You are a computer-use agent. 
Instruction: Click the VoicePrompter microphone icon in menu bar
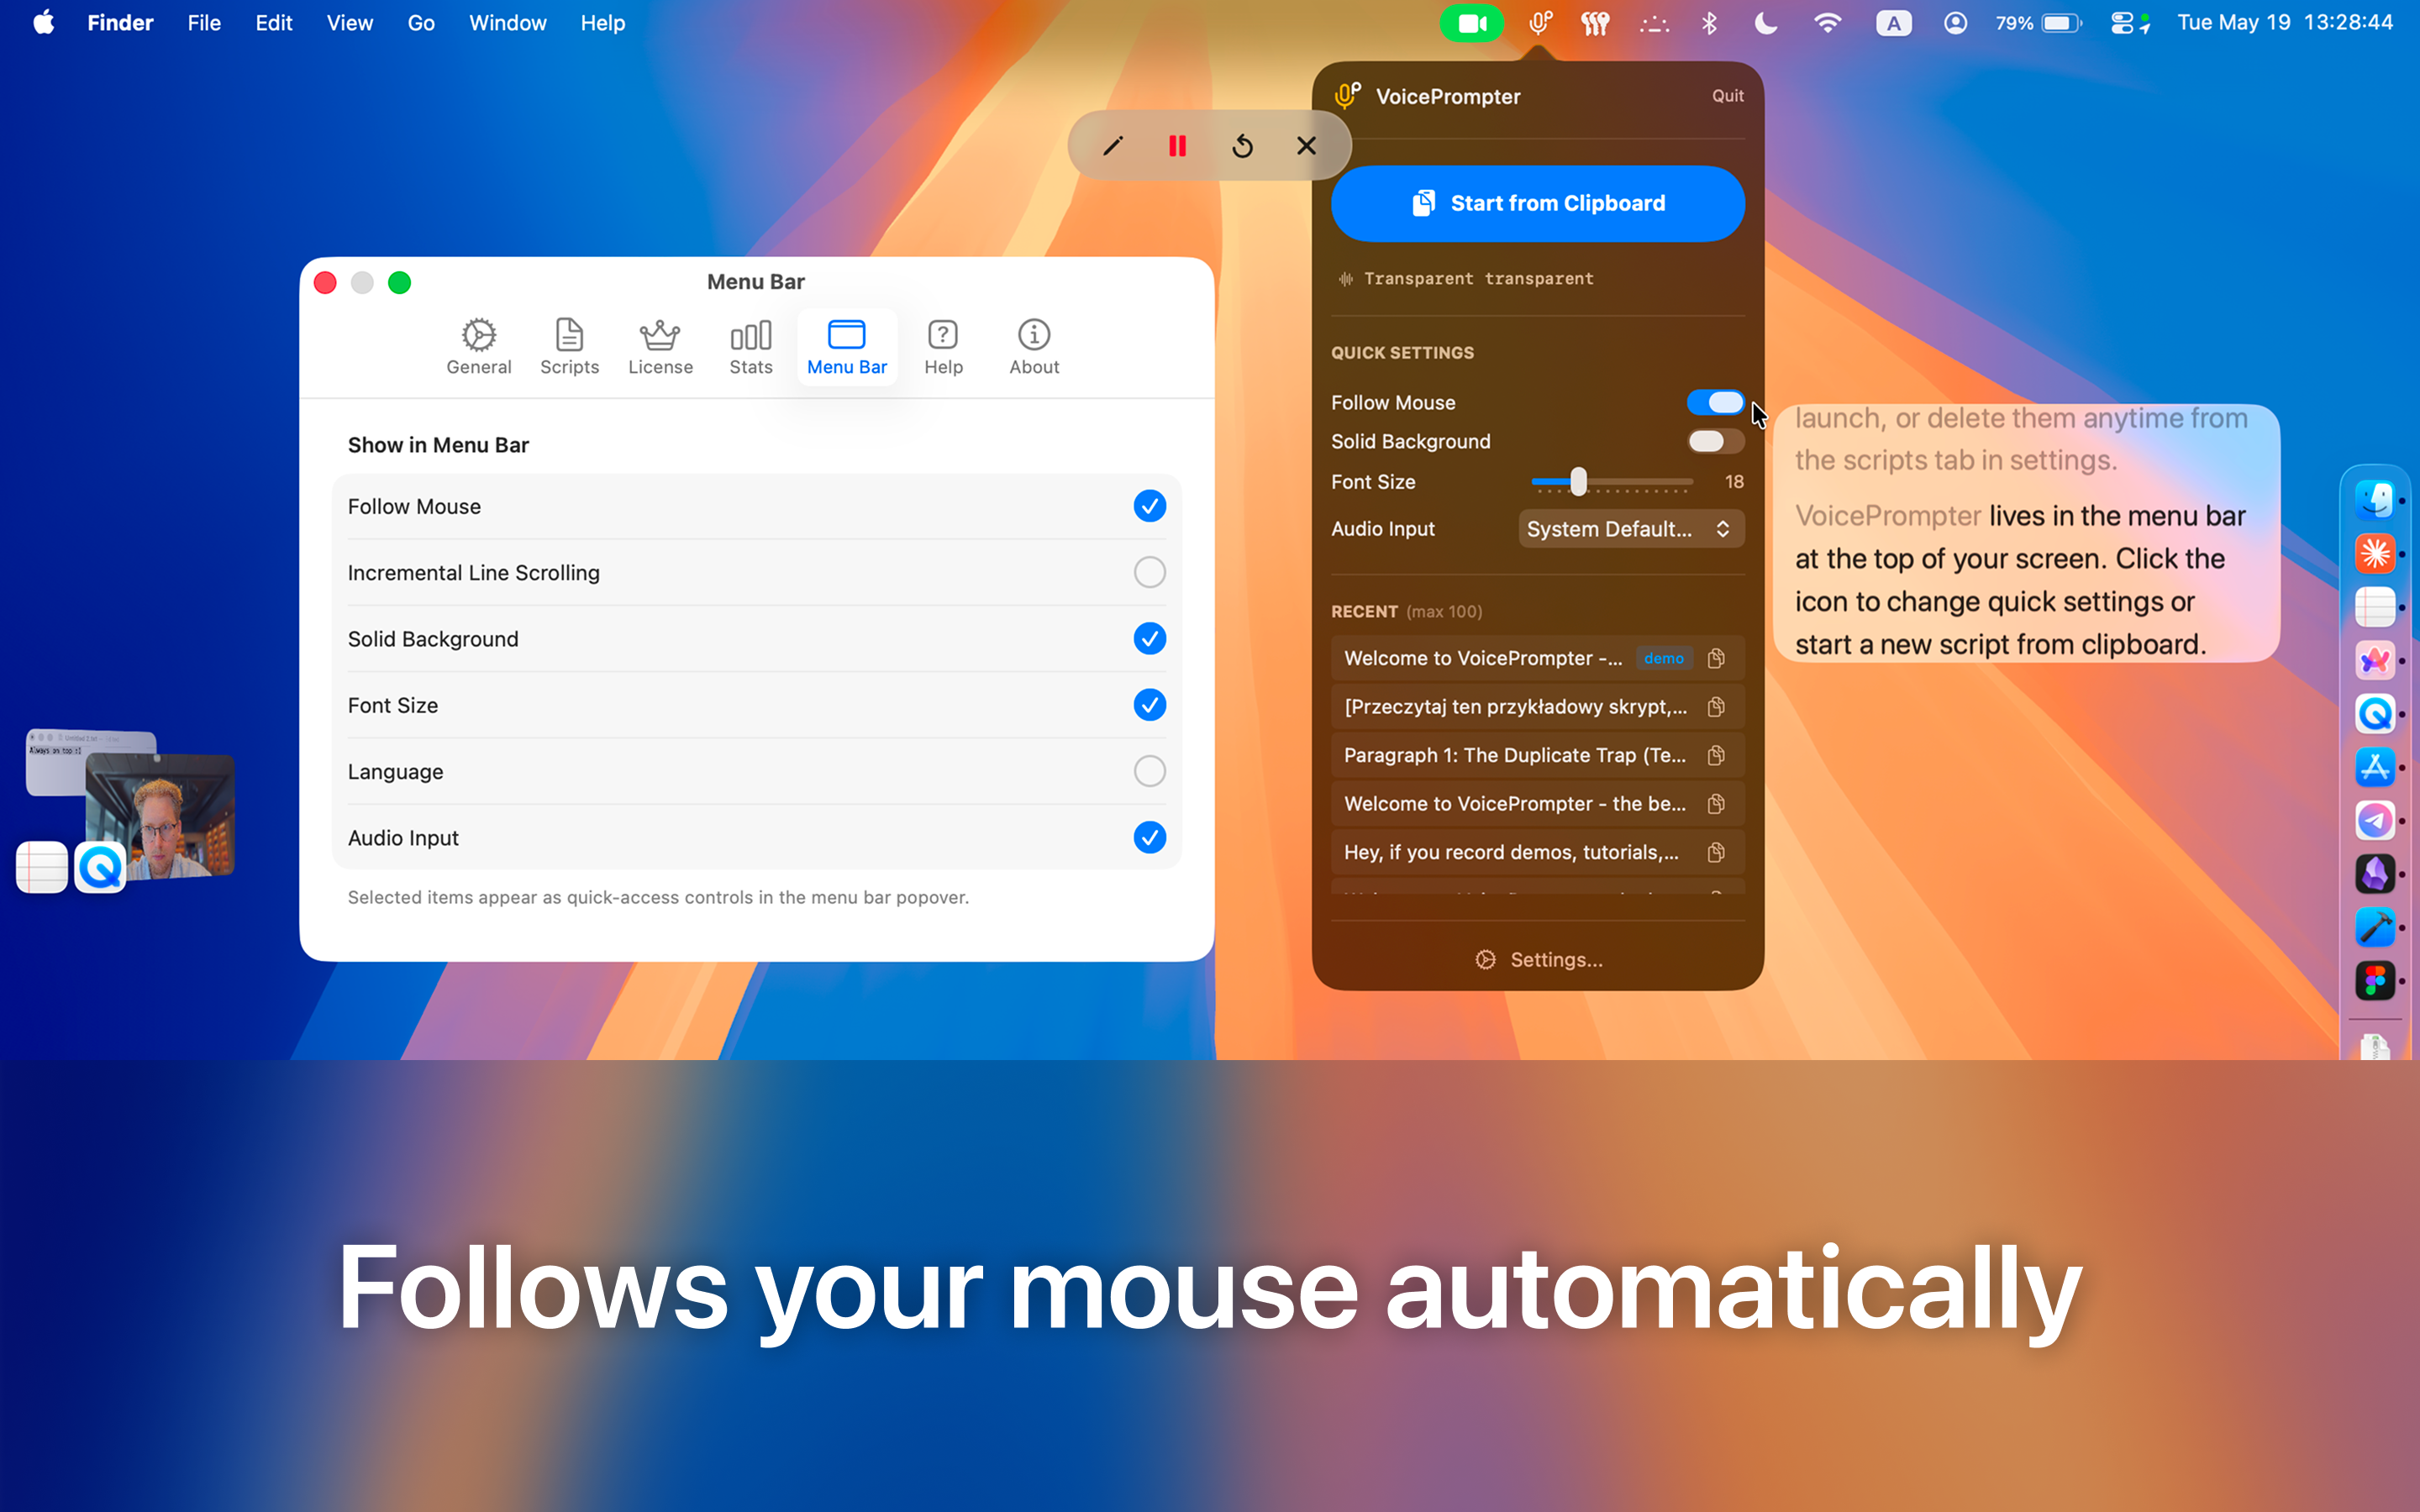click(x=1539, y=23)
